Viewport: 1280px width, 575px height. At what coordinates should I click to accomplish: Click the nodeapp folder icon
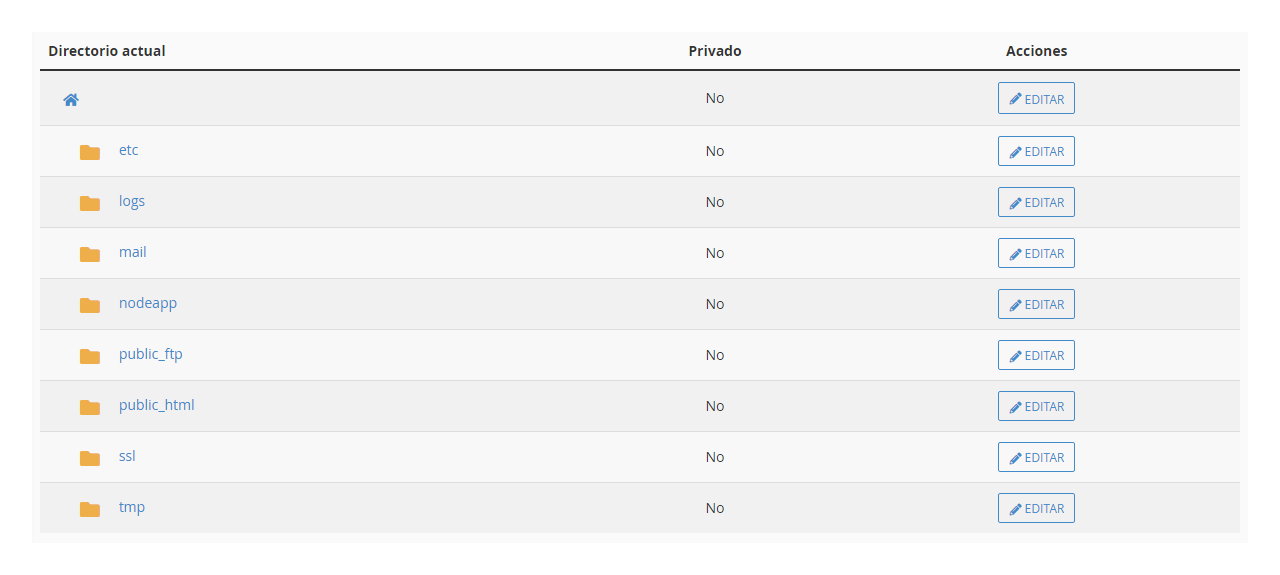pos(90,305)
